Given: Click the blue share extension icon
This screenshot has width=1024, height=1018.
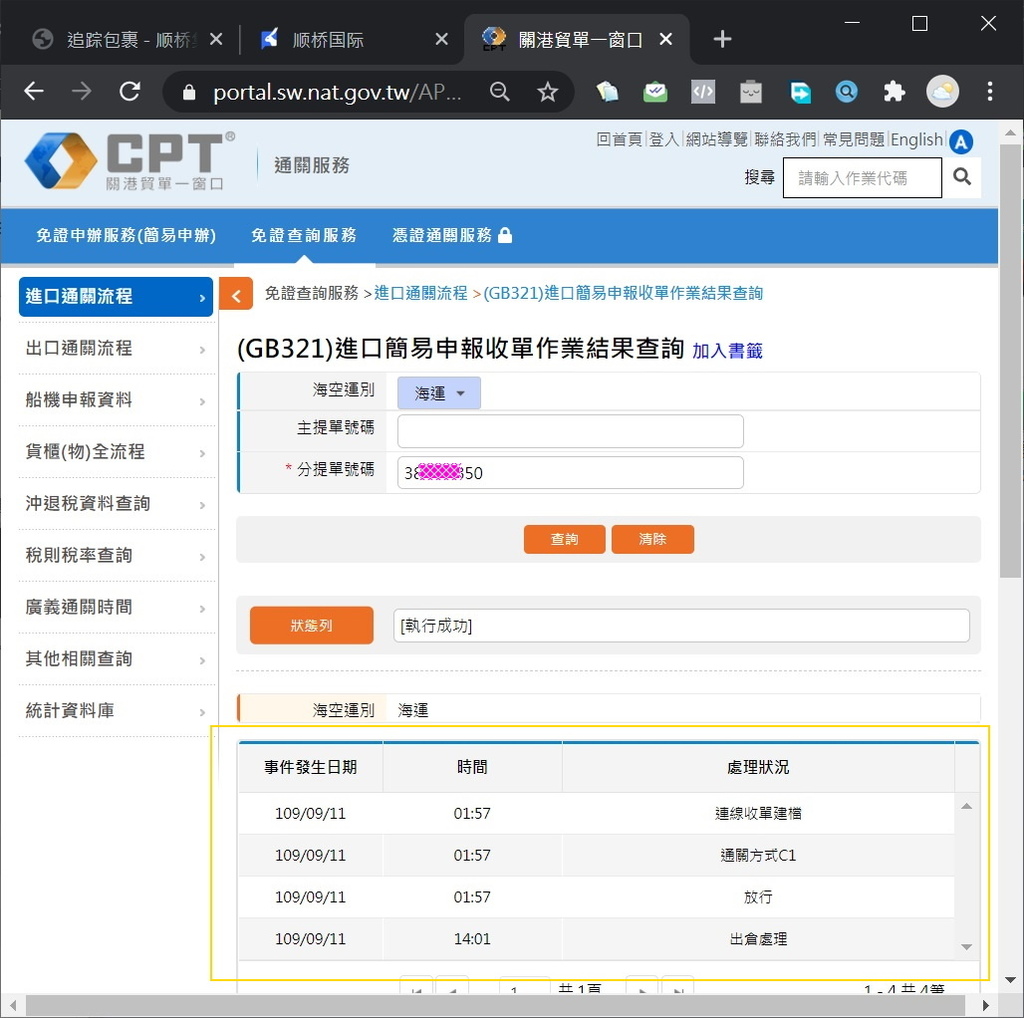Looking at the screenshot, I should 799,91.
